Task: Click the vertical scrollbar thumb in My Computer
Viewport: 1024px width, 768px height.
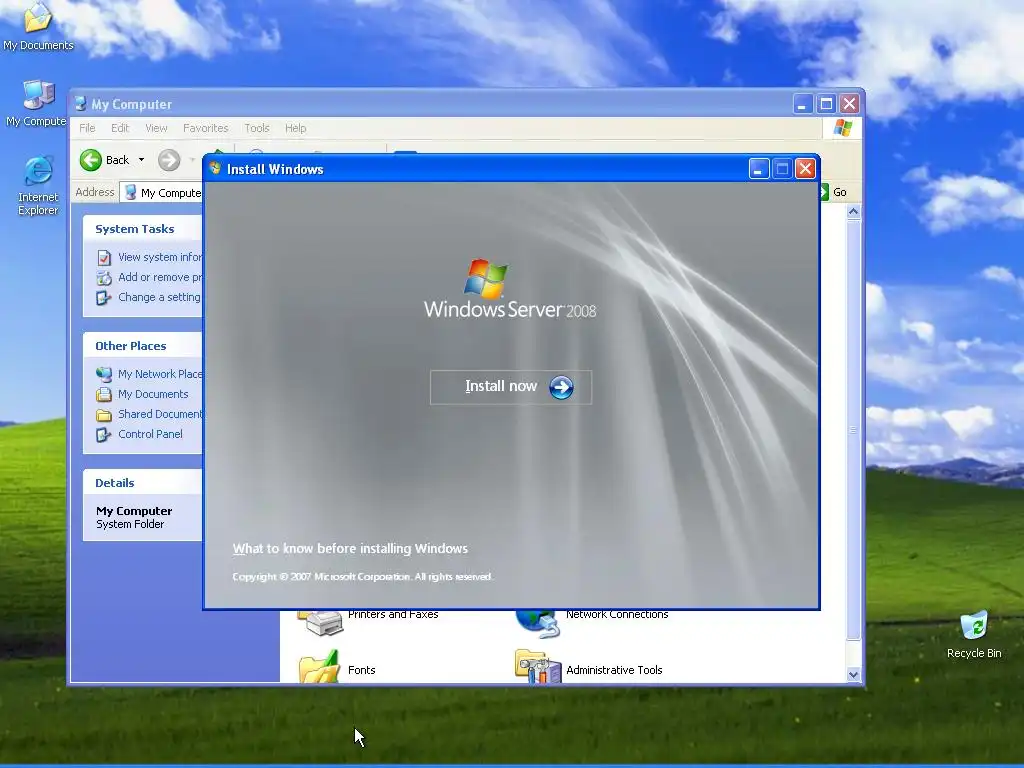Action: pyautogui.click(x=853, y=429)
